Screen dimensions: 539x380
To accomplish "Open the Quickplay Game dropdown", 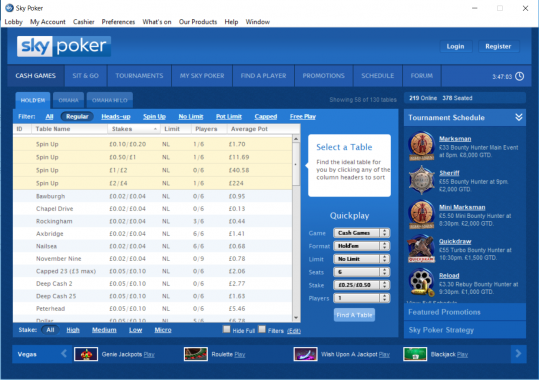I will 361,233.
